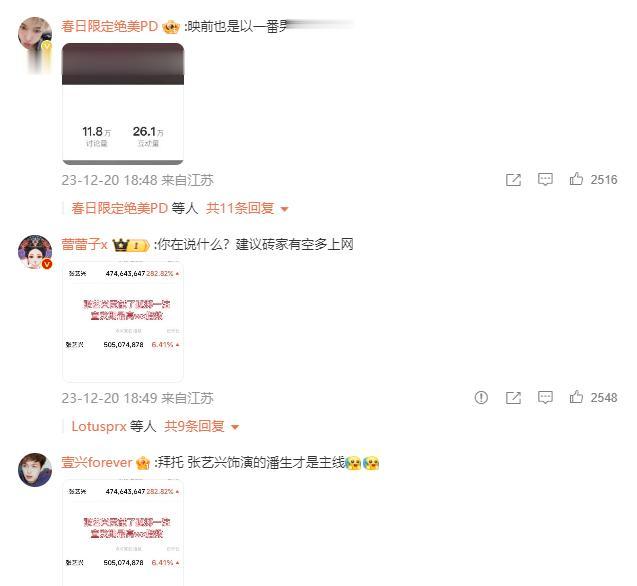Open Lotusprx reply author link
637x586 pixels.
[x=99, y=426]
